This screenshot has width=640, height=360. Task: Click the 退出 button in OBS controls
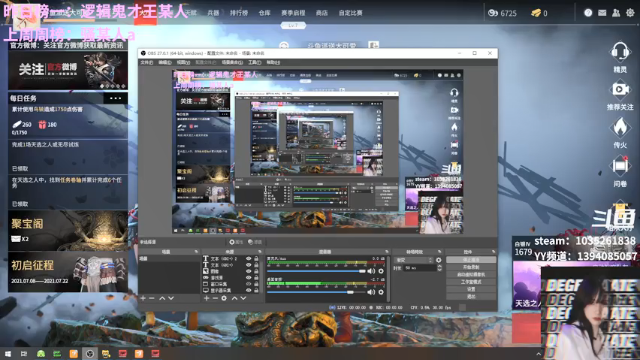(471, 296)
